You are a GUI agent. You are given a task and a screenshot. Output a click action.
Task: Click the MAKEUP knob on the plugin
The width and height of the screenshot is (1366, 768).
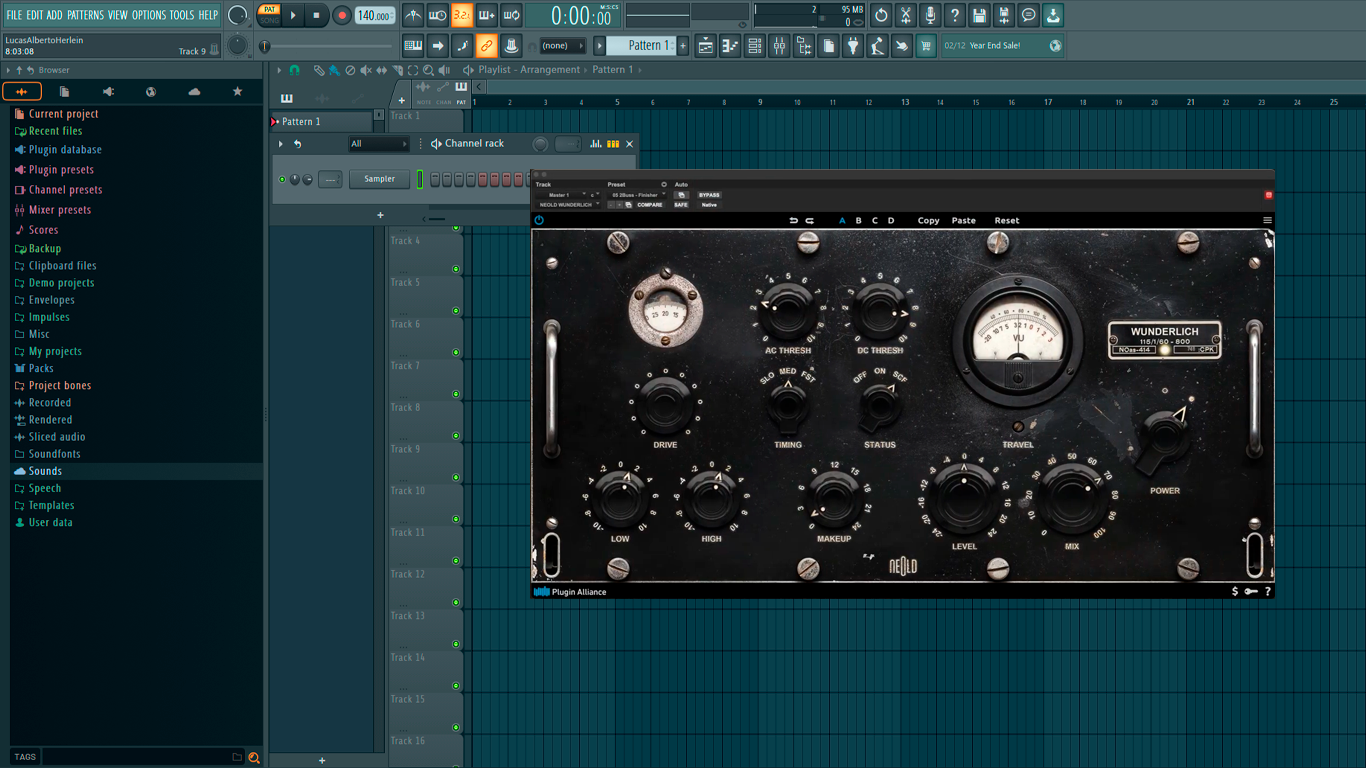point(834,499)
